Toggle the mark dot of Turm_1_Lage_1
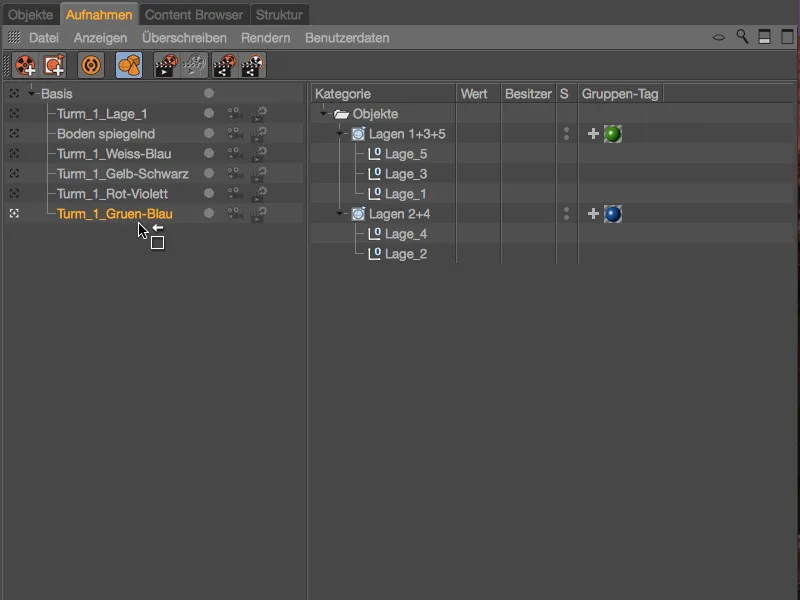Viewport: 800px width, 600px height. [209, 113]
